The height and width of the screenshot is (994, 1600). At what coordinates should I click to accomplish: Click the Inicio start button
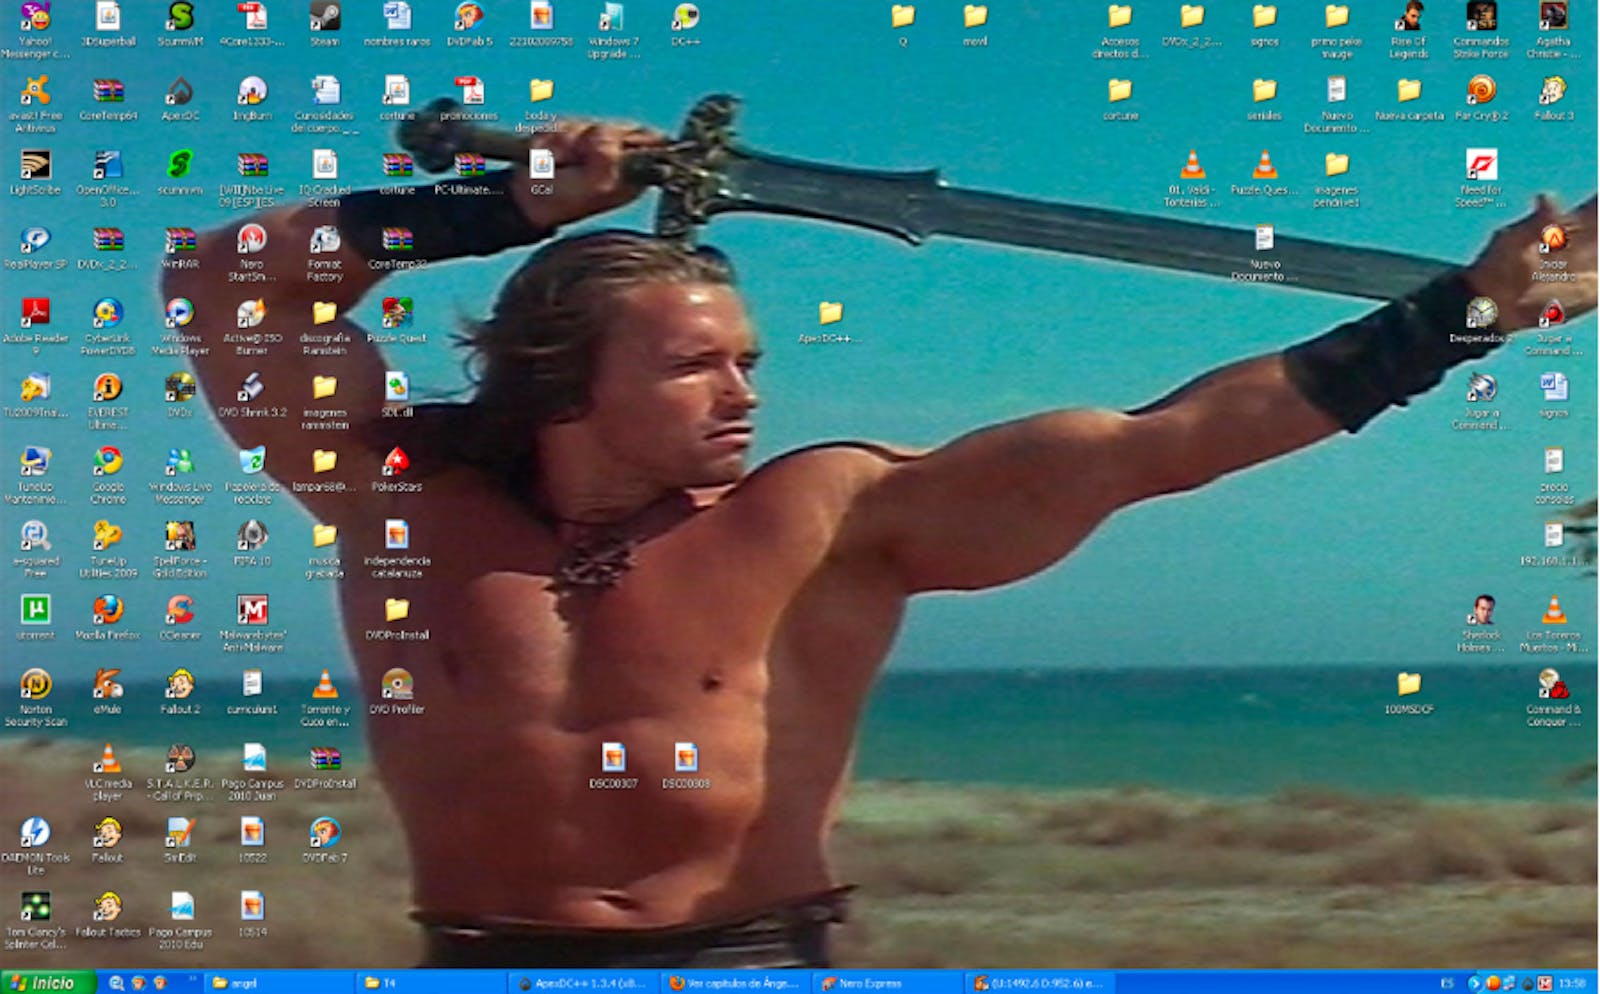click(x=46, y=983)
